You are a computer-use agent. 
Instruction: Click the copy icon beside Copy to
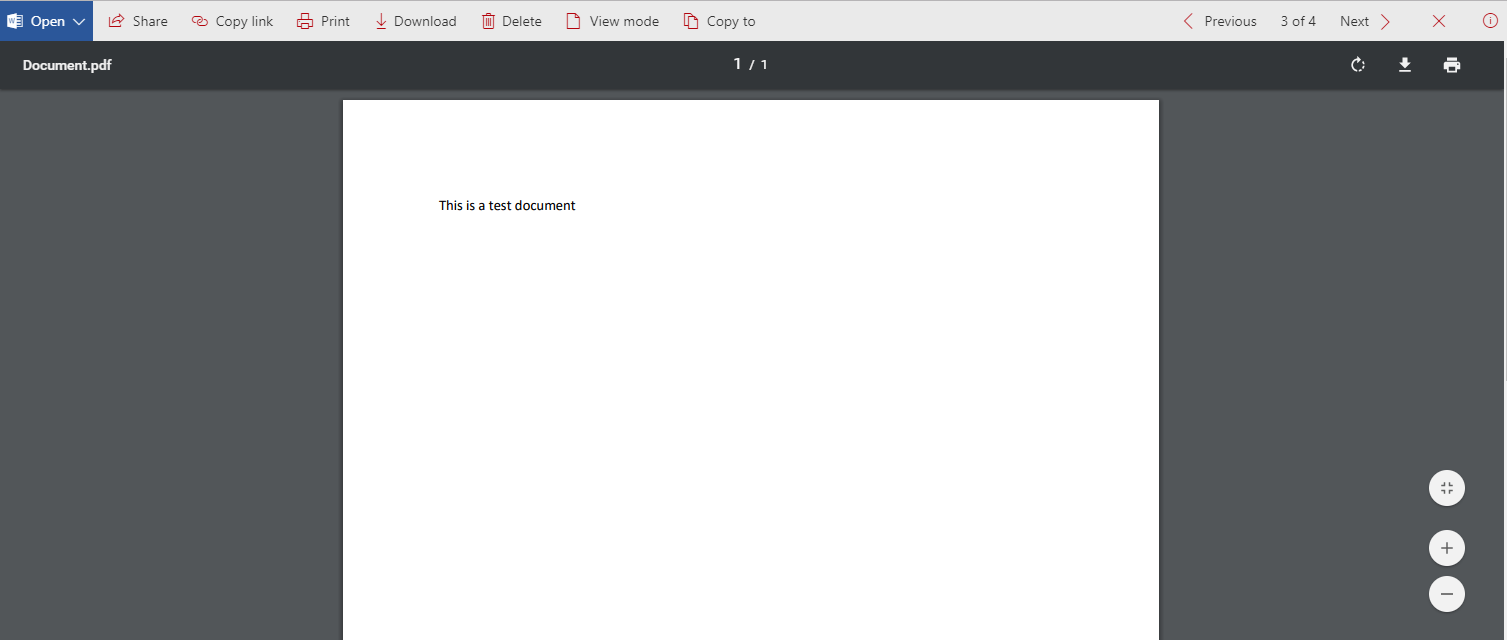click(x=691, y=21)
